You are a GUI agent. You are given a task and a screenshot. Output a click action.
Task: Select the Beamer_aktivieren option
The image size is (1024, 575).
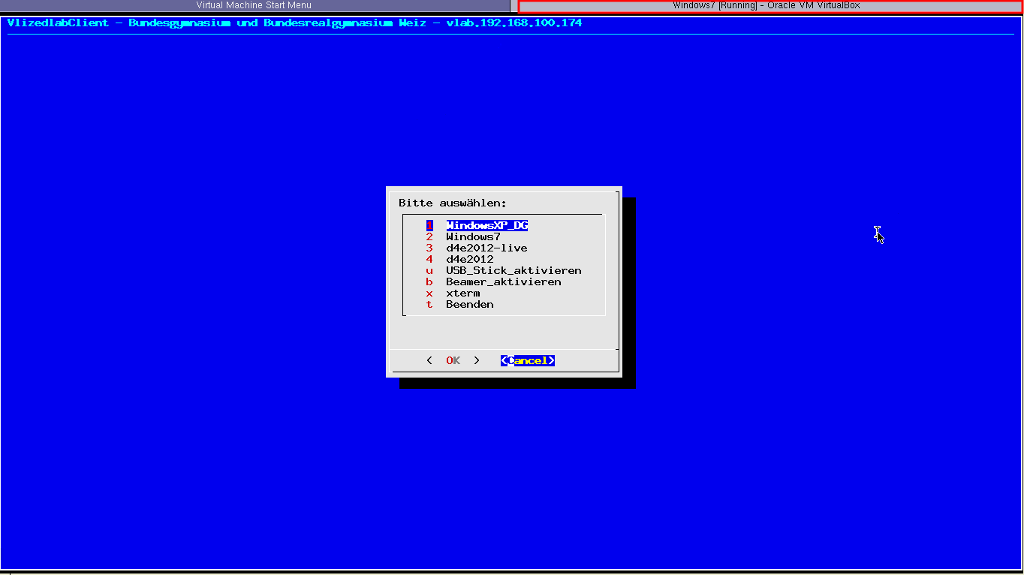tap(503, 282)
